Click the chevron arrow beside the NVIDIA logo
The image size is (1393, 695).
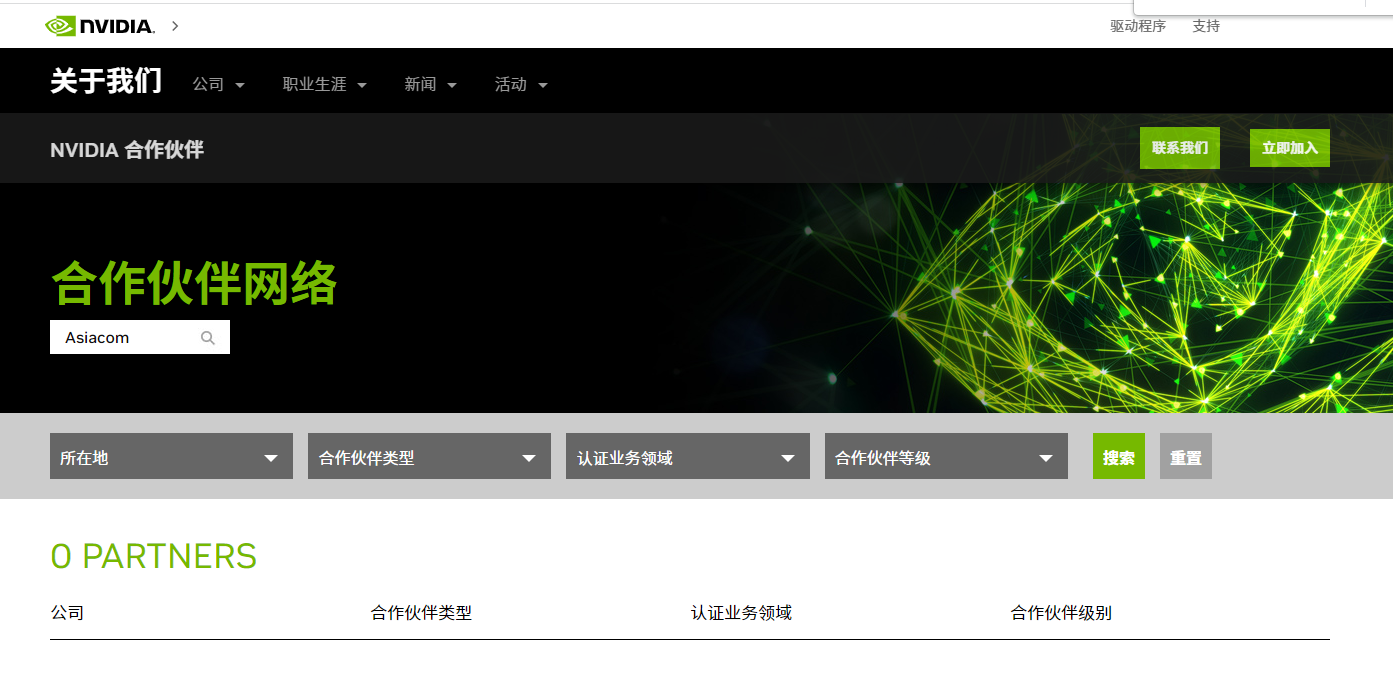click(175, 26)
